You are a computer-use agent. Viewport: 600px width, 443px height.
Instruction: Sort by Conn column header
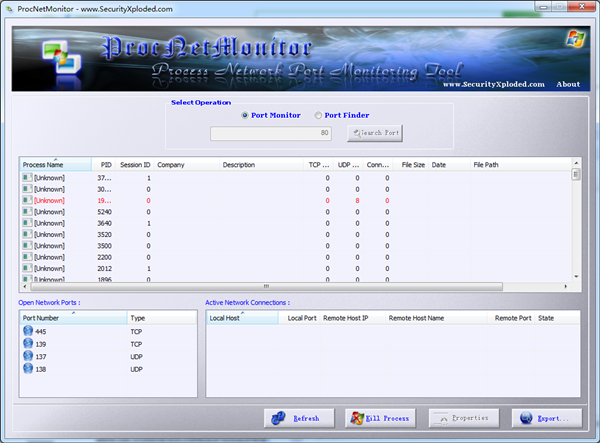point(378,164)
